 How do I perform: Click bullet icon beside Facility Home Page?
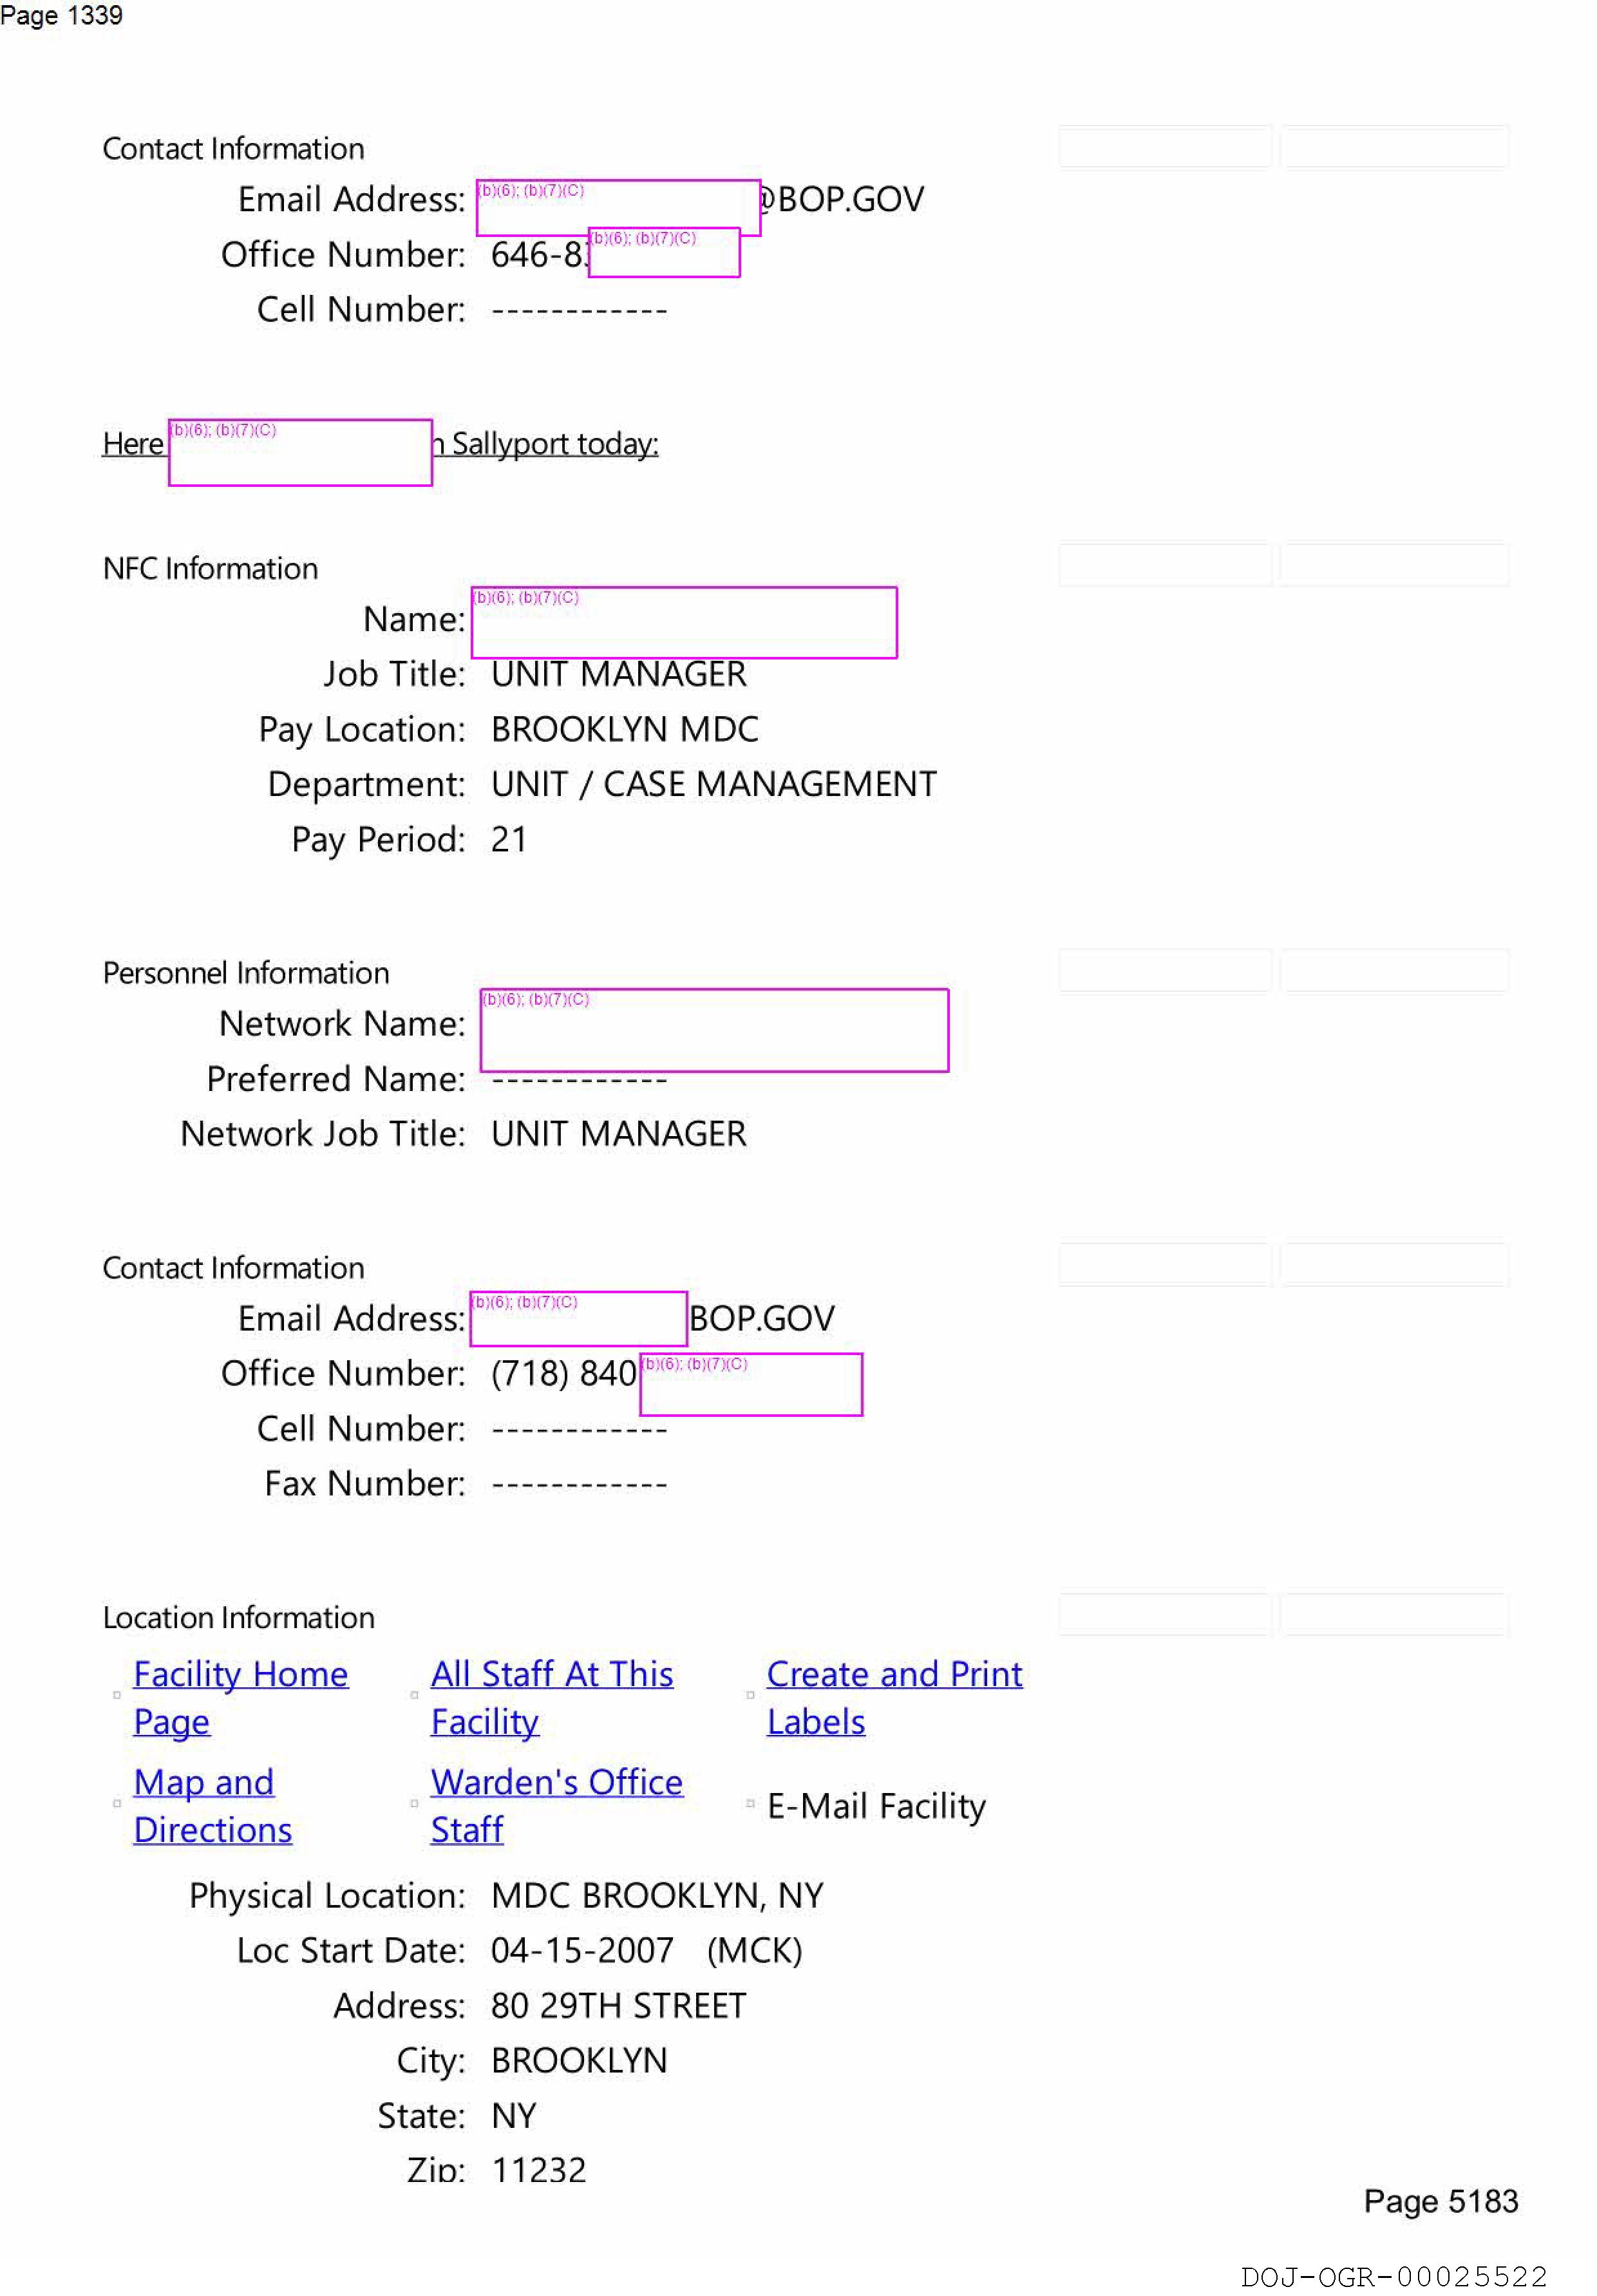[x=117, y=1696]
